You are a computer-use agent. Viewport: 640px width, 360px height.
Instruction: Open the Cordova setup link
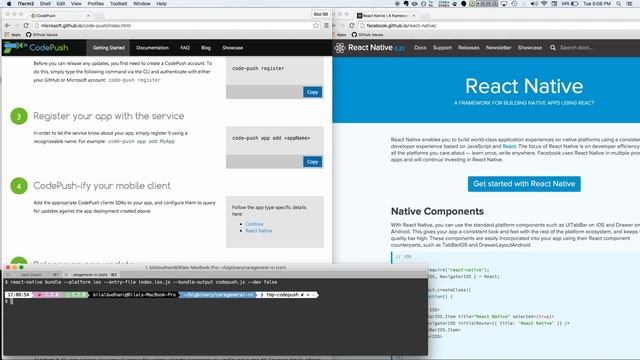pyautogui.click(x=254, y=224)
